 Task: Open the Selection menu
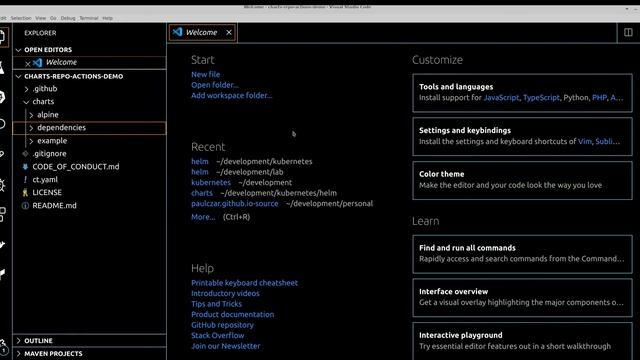tap(21, 18)
